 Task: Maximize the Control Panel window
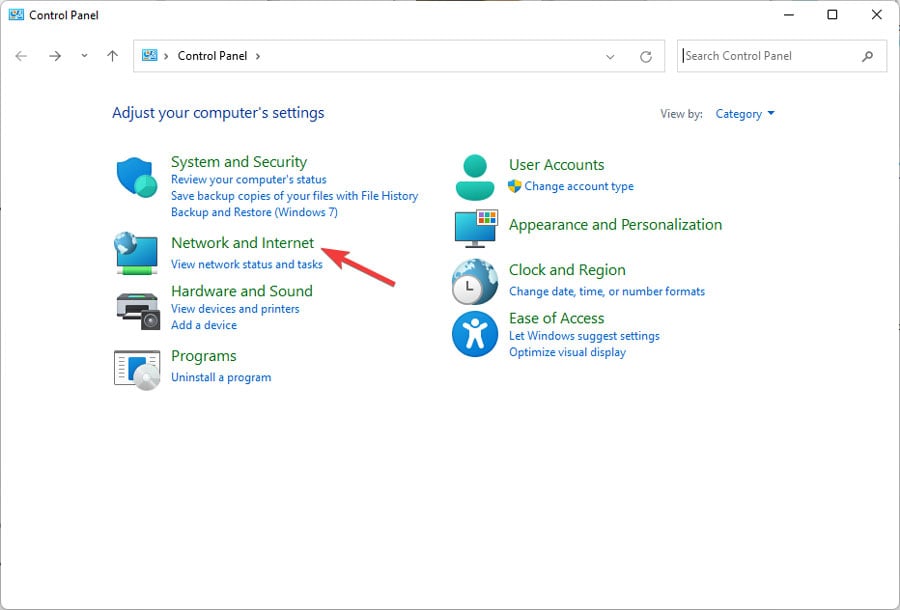tap(832, 15)
